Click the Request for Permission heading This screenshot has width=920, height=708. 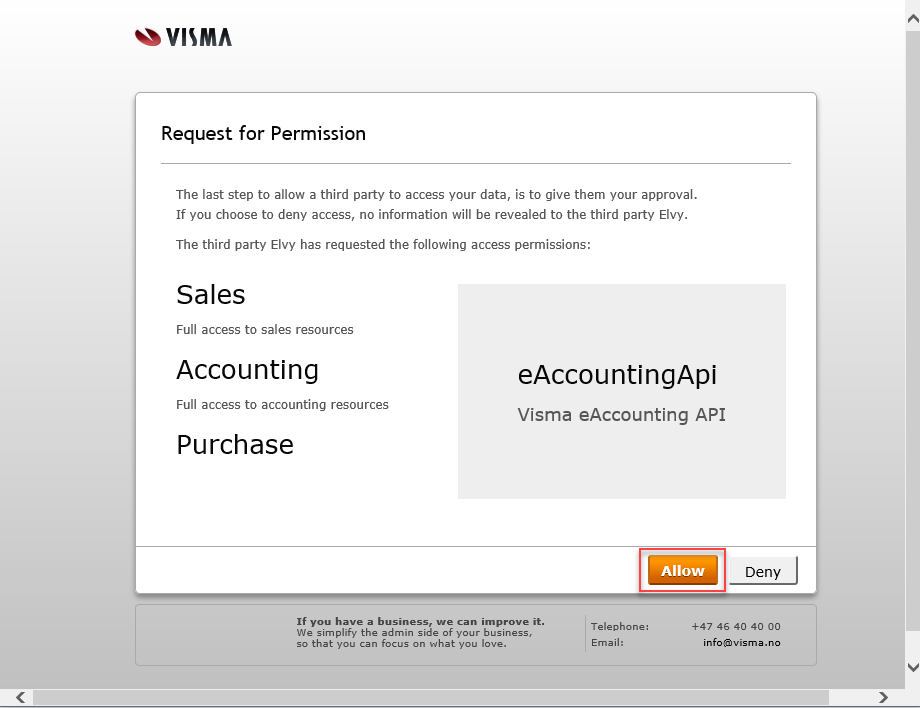point(263,134)
